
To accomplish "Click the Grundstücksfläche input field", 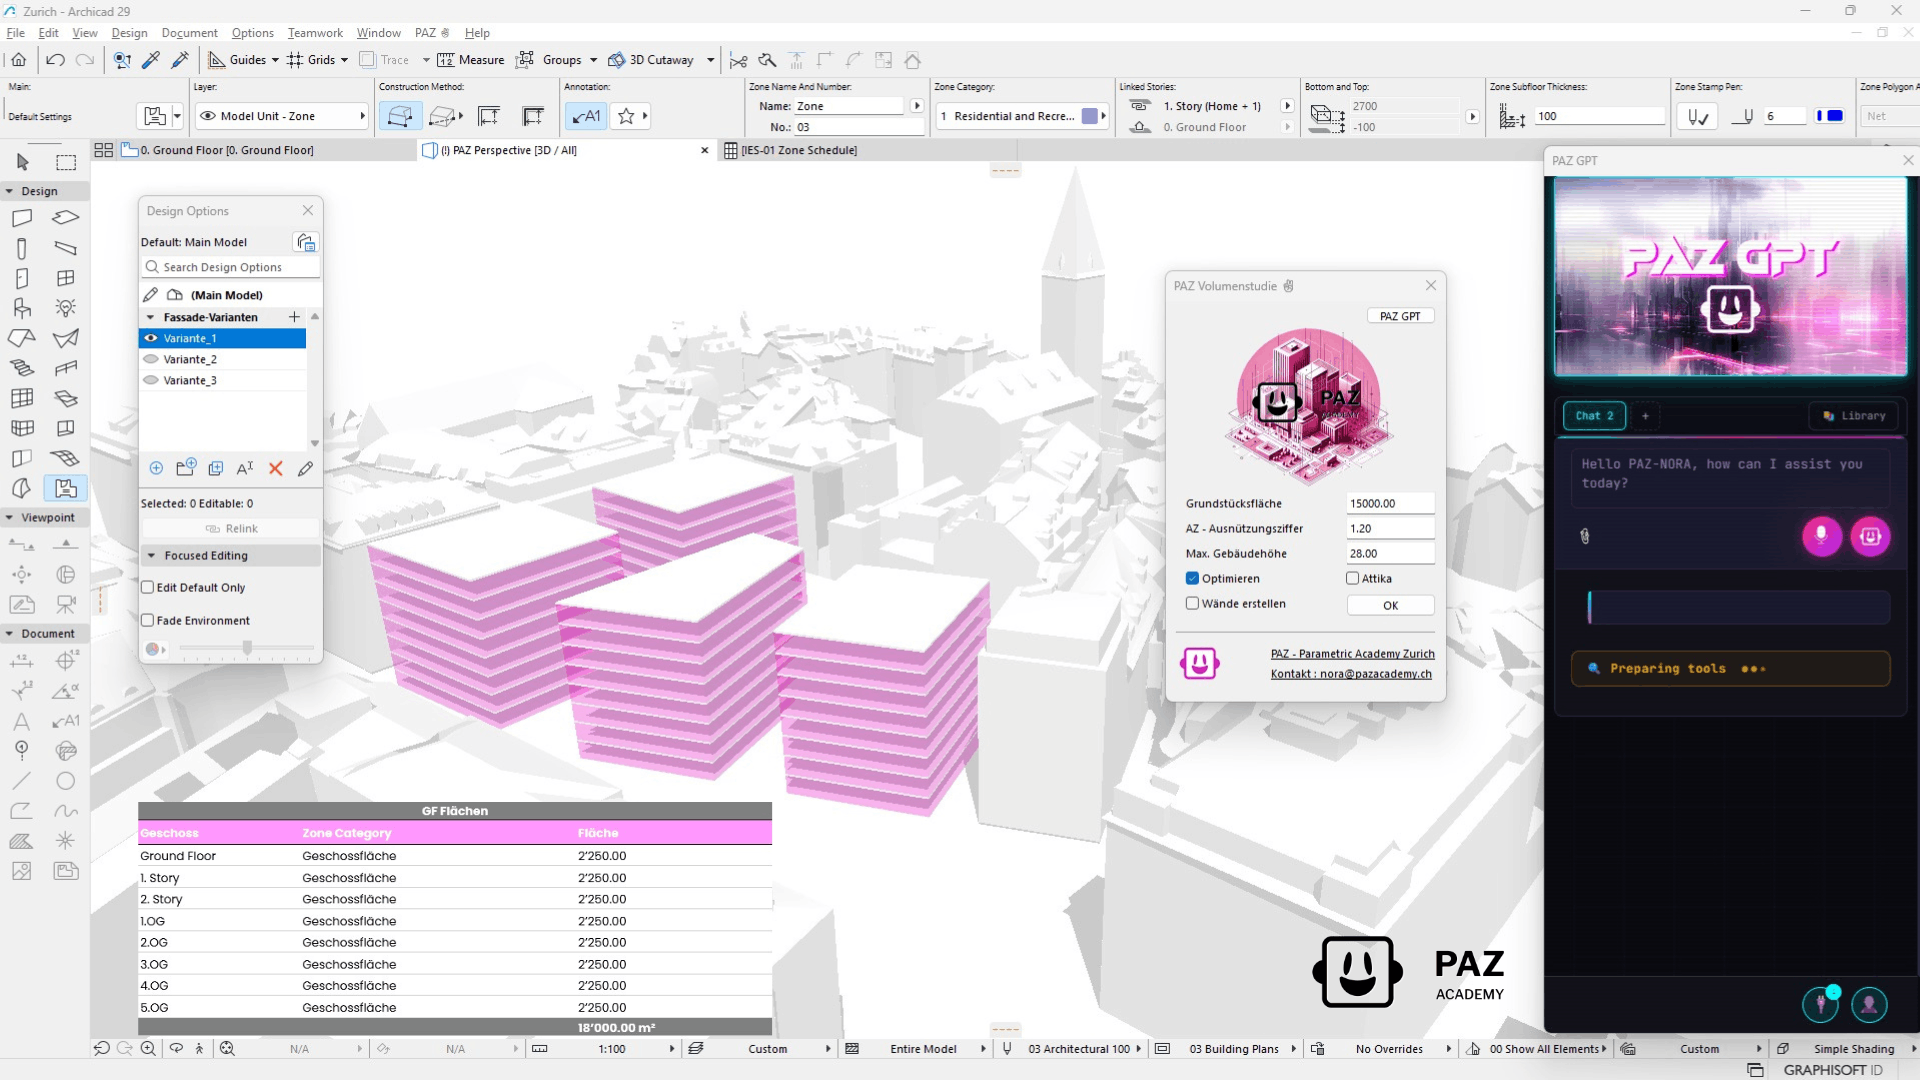I will pyautogui.click(x=1390, y=504).
